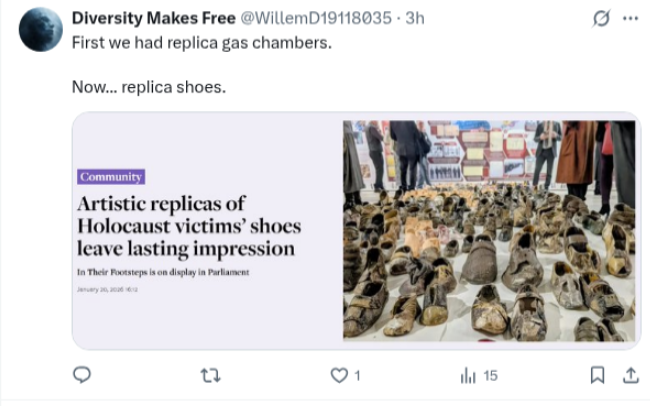Click the share upload icon
The width and height of the screenshot is (650, 406).
click(630, 375)
